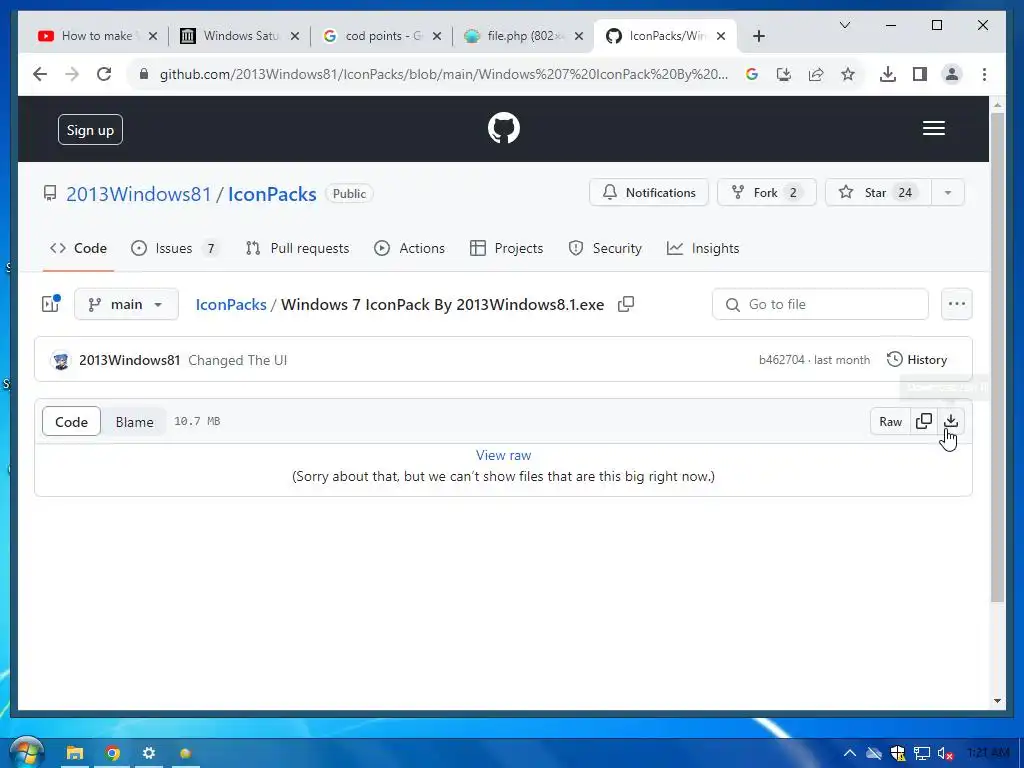
Task: Click the Sign up button
Action: (x=90, y=130)
